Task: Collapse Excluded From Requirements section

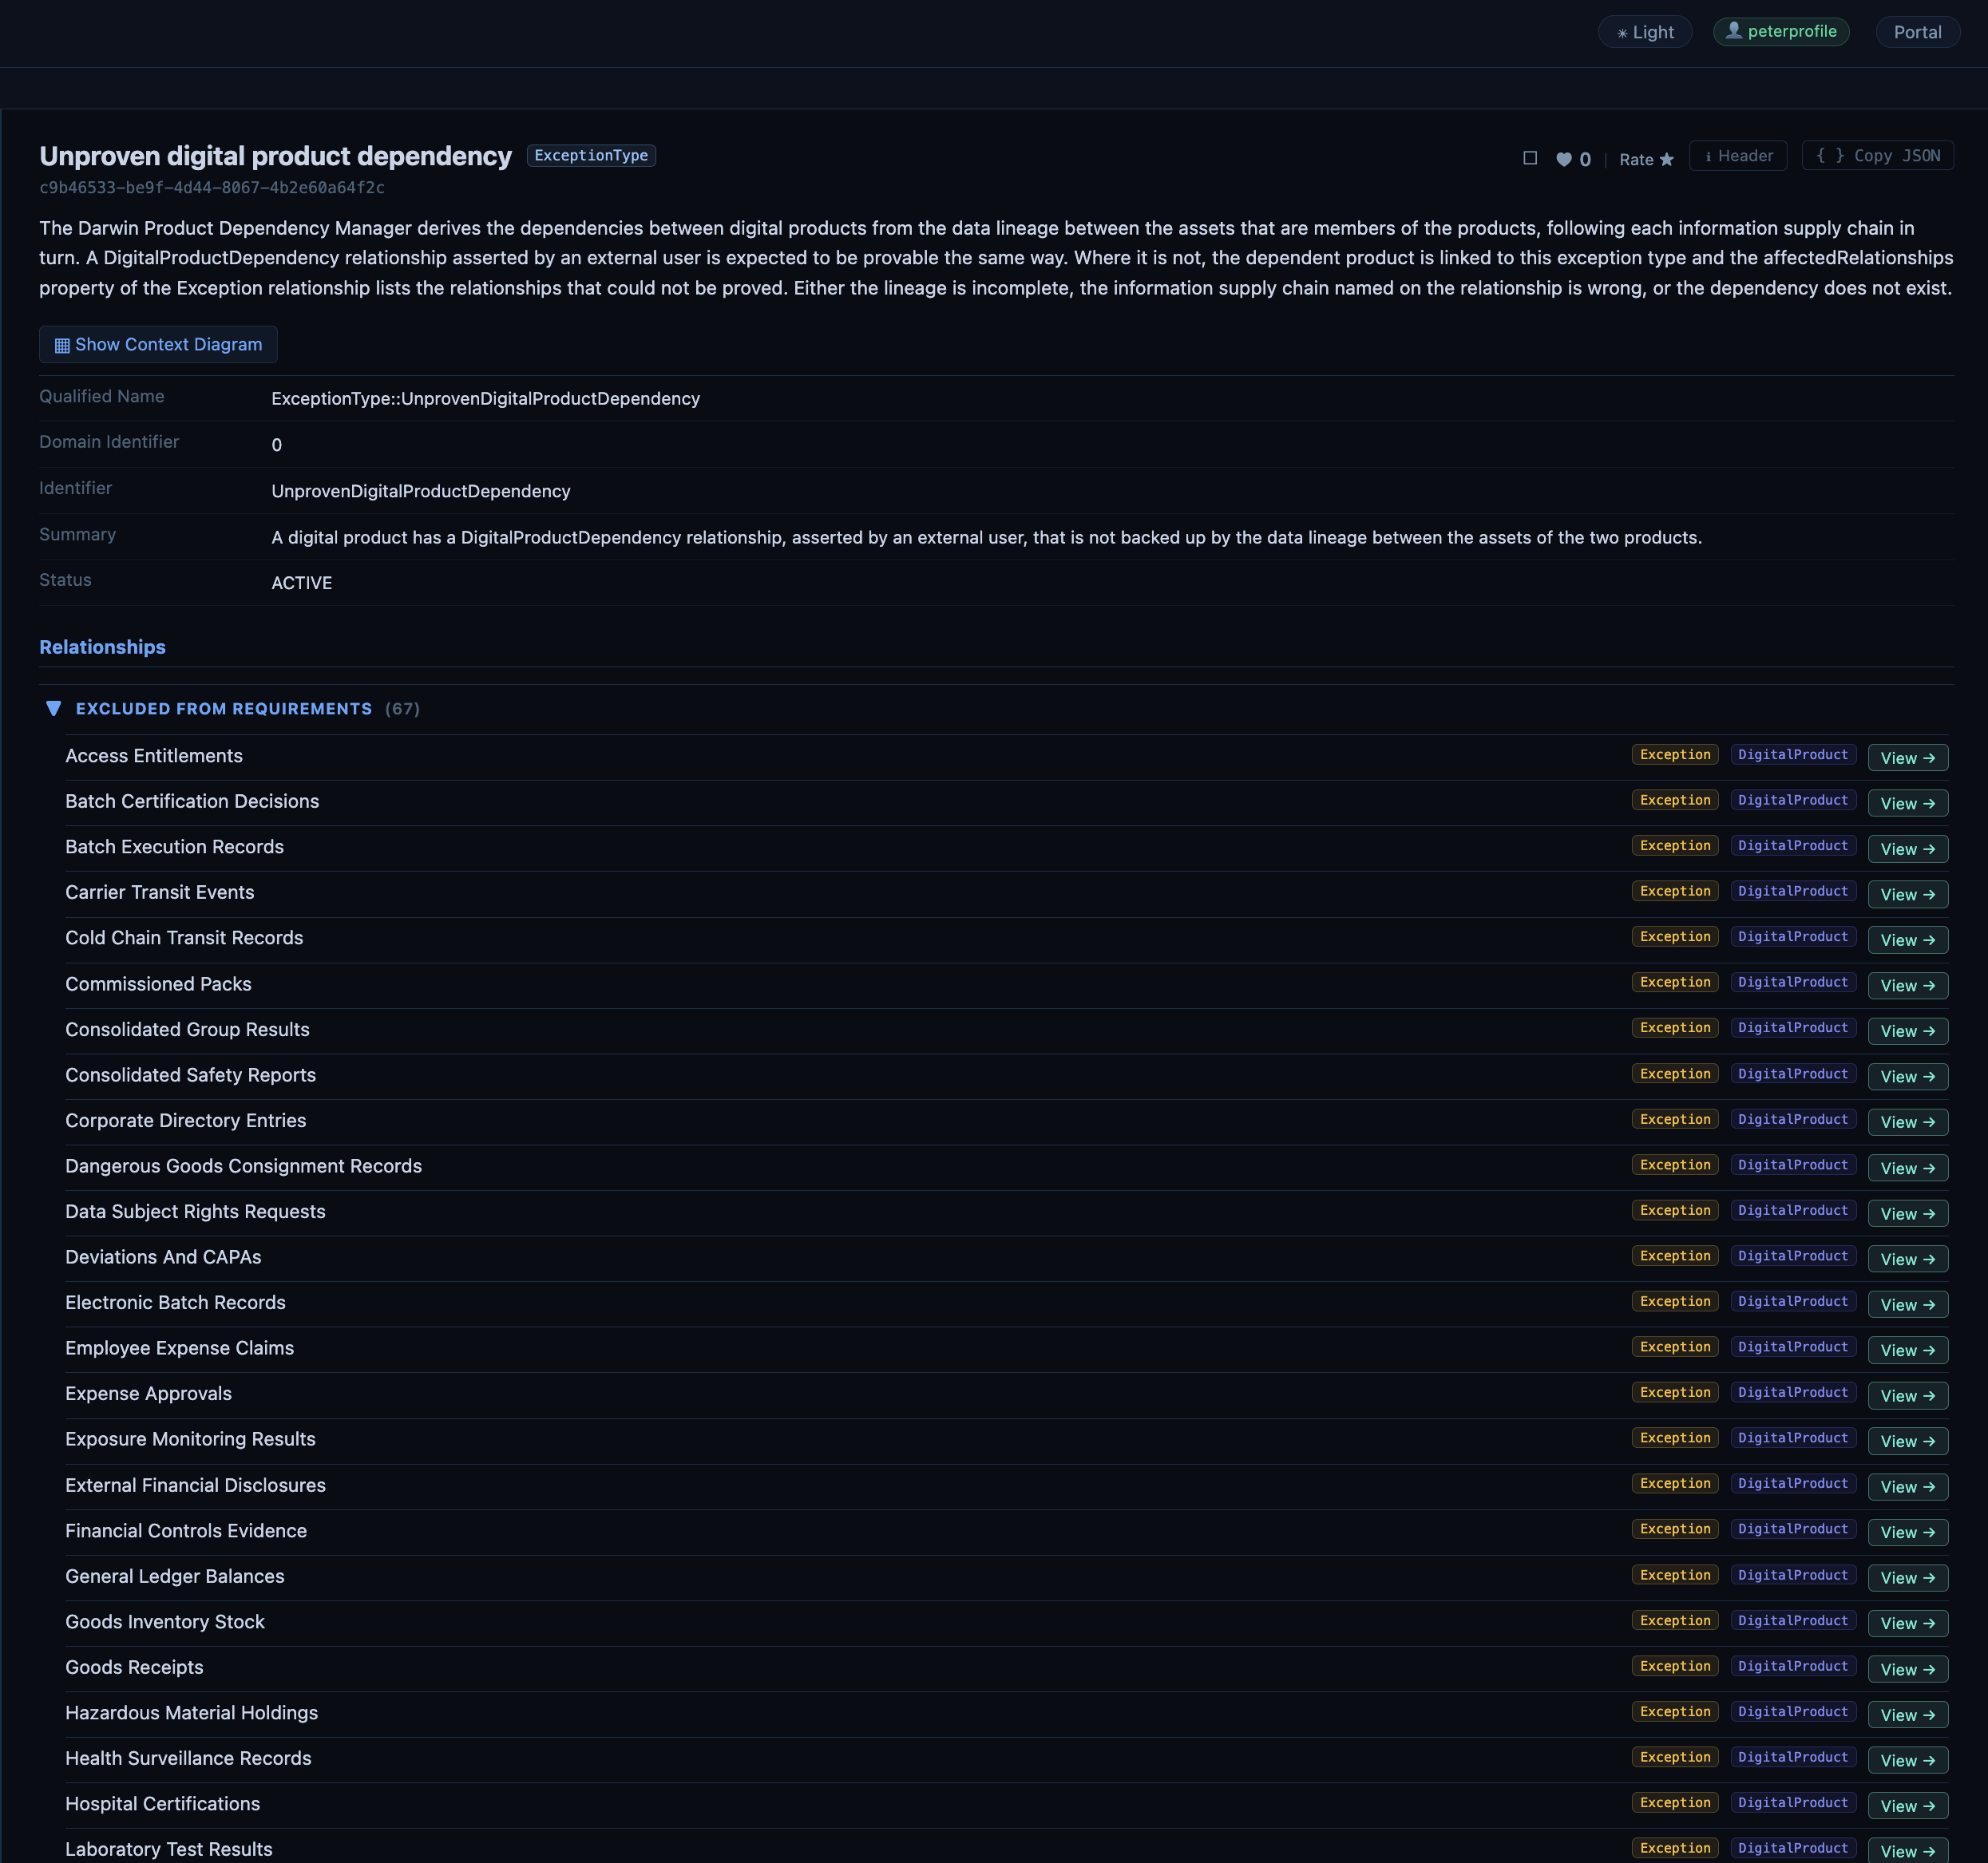Action: pyautogui.click(x=54, y=708)
